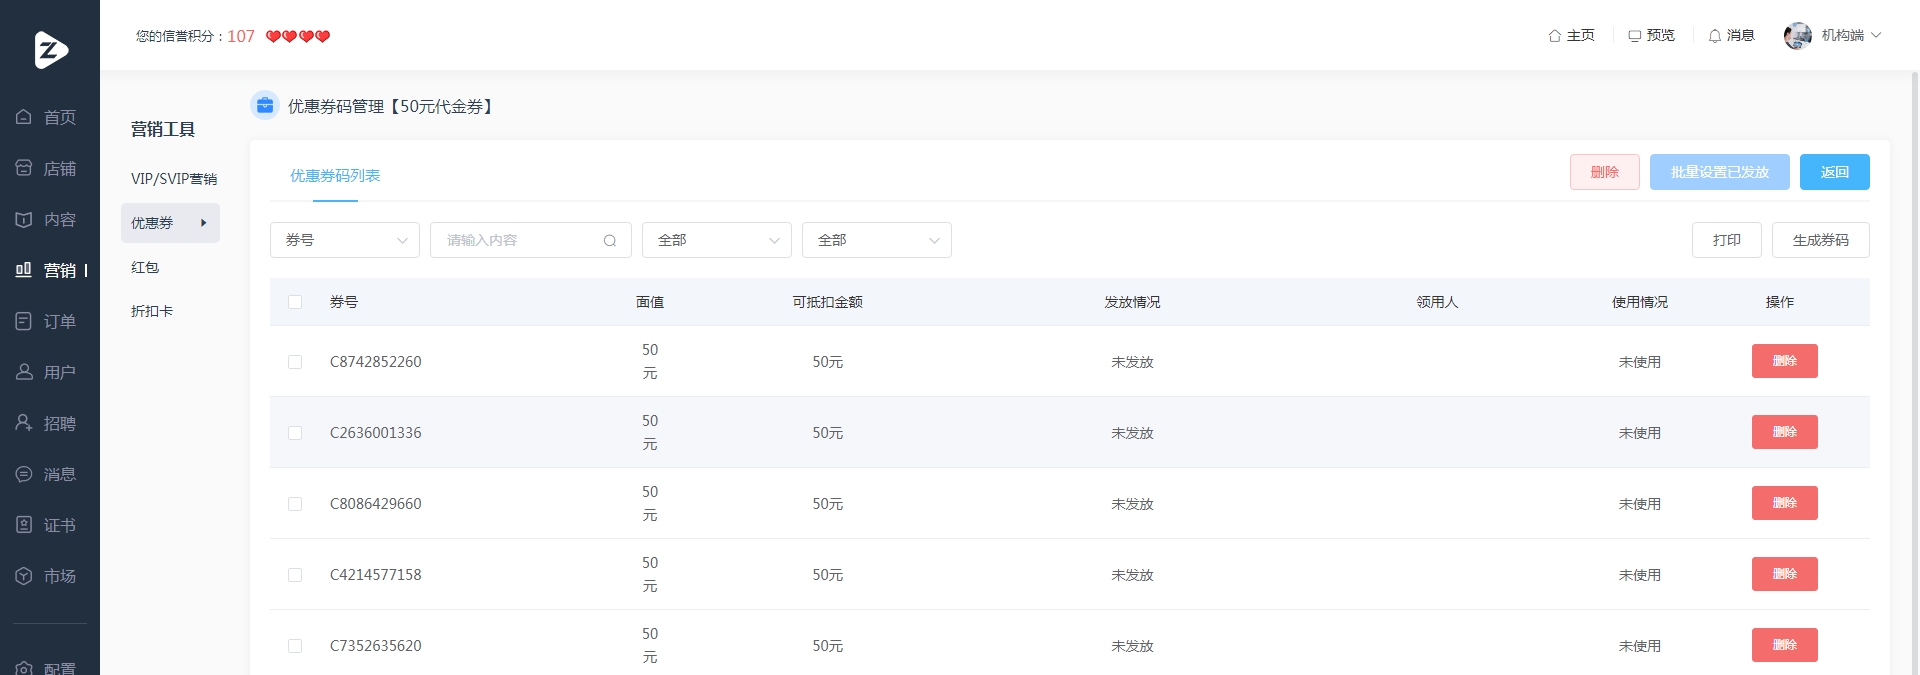Screen dimensions: 1920x675
Task: Click the 主页 house icon in the top bar
Action: [1555, 36]
